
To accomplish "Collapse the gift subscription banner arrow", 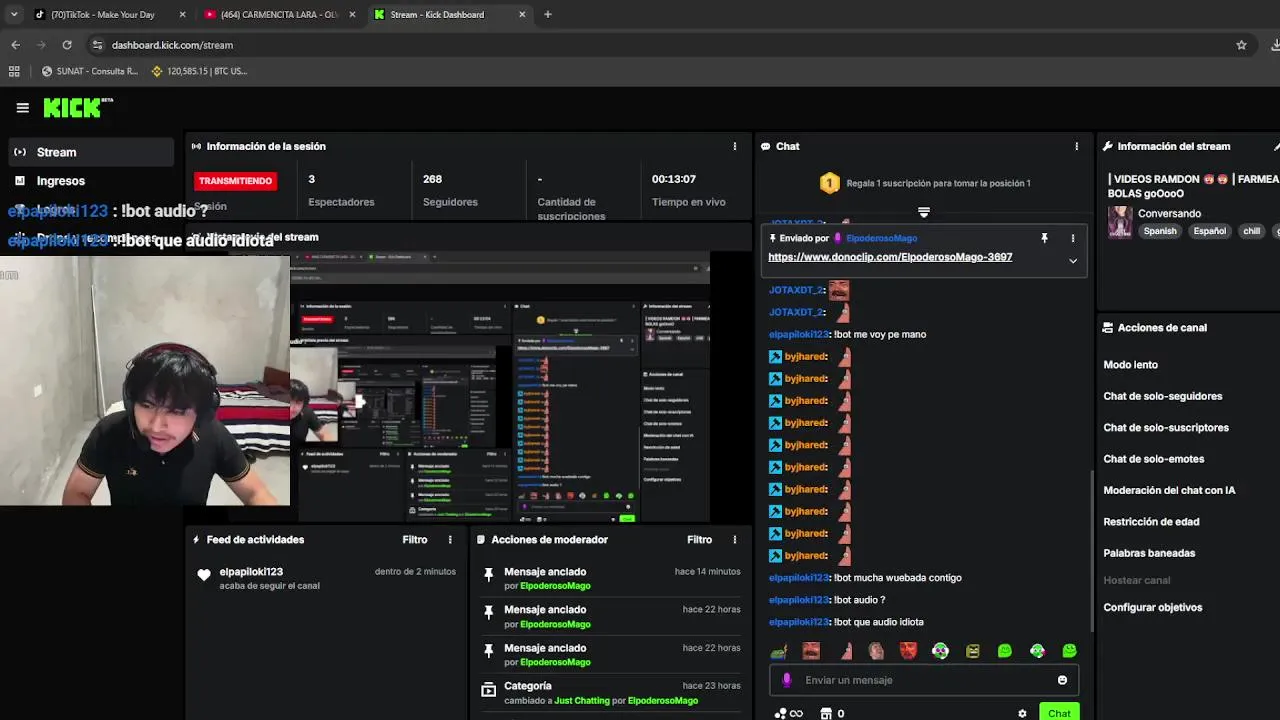I will click(x=924, y=212).
